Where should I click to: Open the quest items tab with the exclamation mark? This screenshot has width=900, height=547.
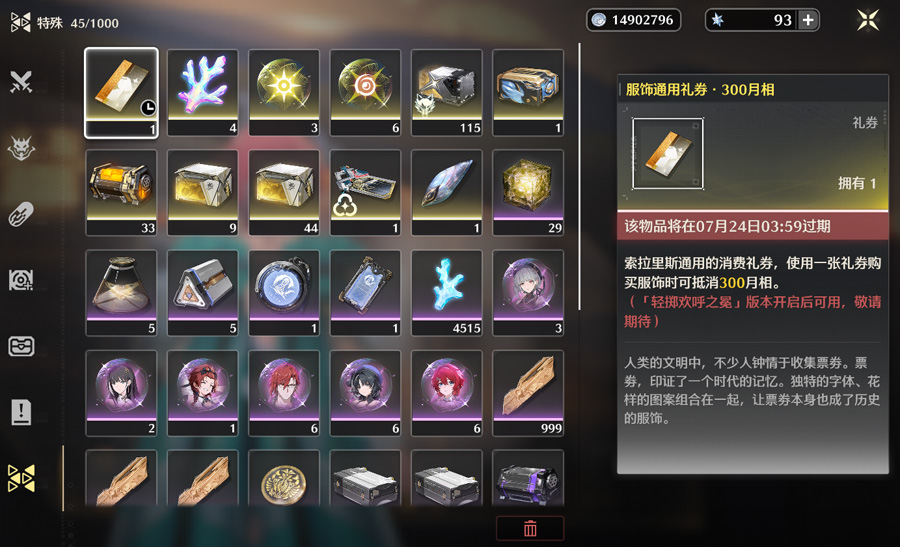point(21,412)
